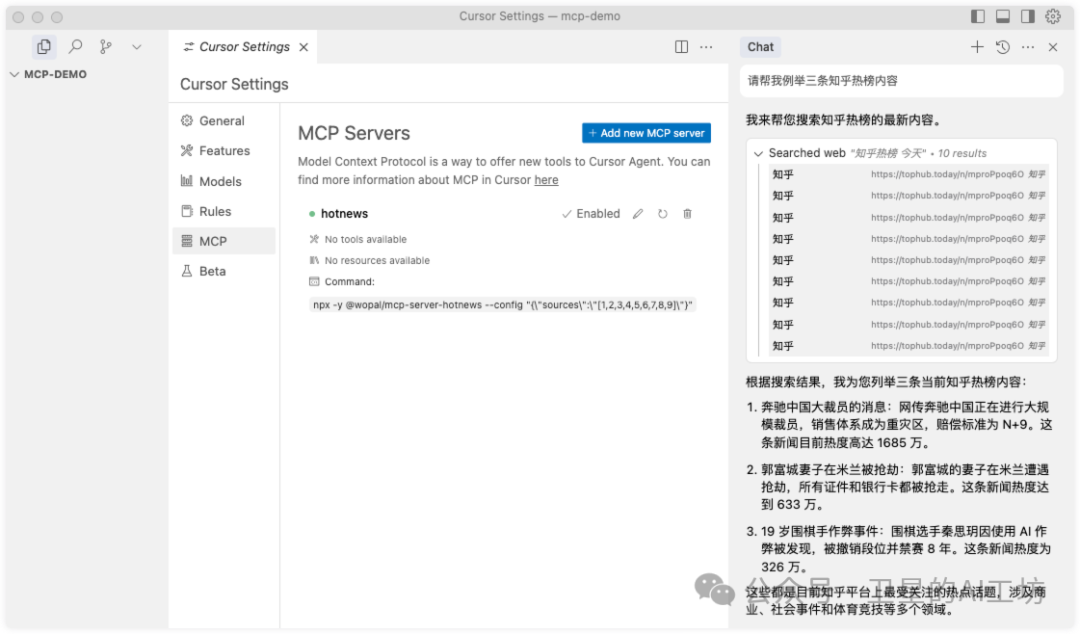Close the Chat panel
This screenshot has width=1080, height=634.
pyautogui.click(x=1052, y=47)
